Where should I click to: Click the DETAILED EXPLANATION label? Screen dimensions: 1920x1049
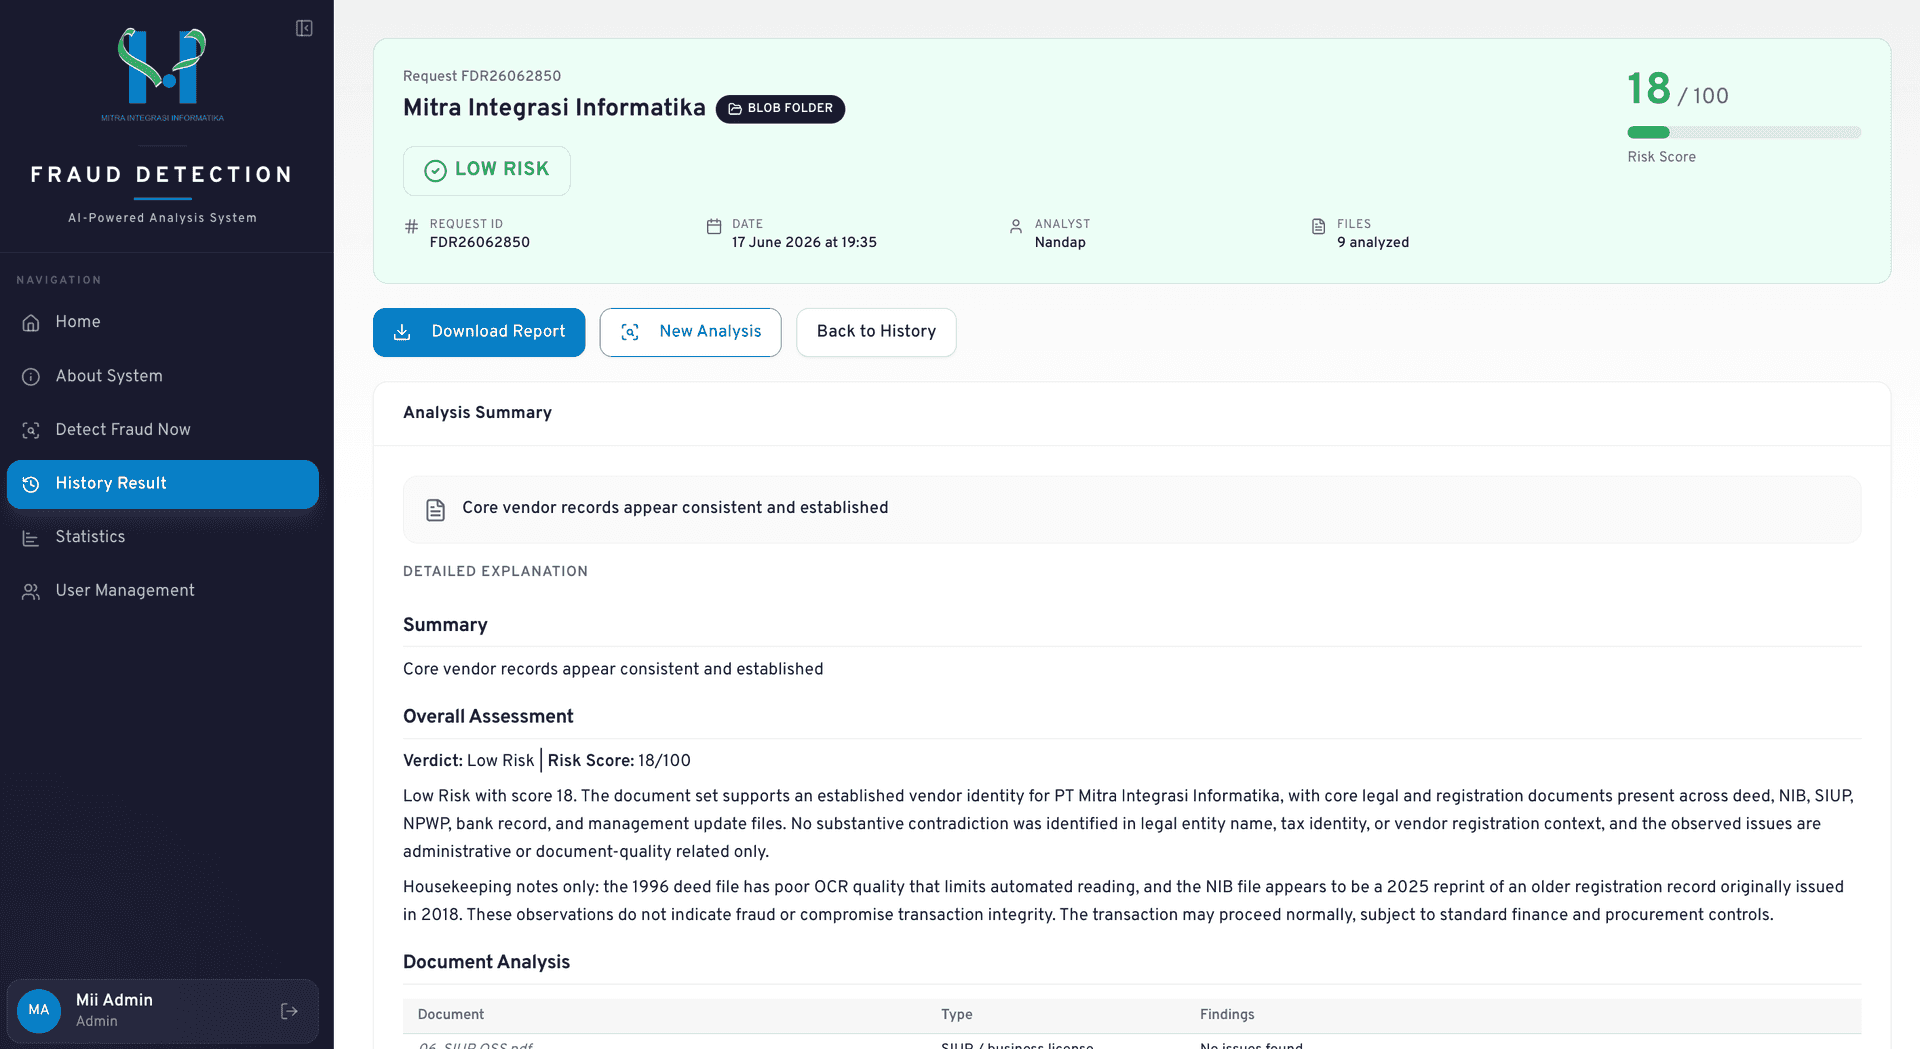(x=495, y=572)
